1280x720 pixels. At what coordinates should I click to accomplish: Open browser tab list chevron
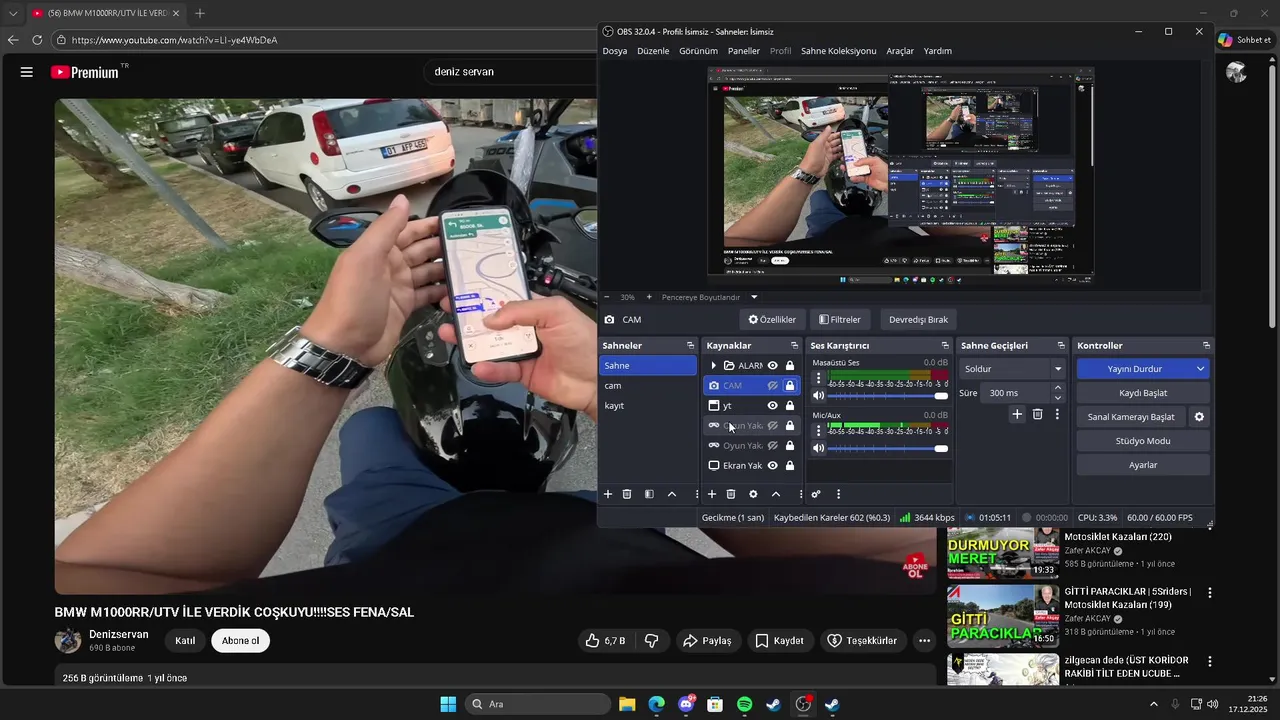click(x=13, y=13)
